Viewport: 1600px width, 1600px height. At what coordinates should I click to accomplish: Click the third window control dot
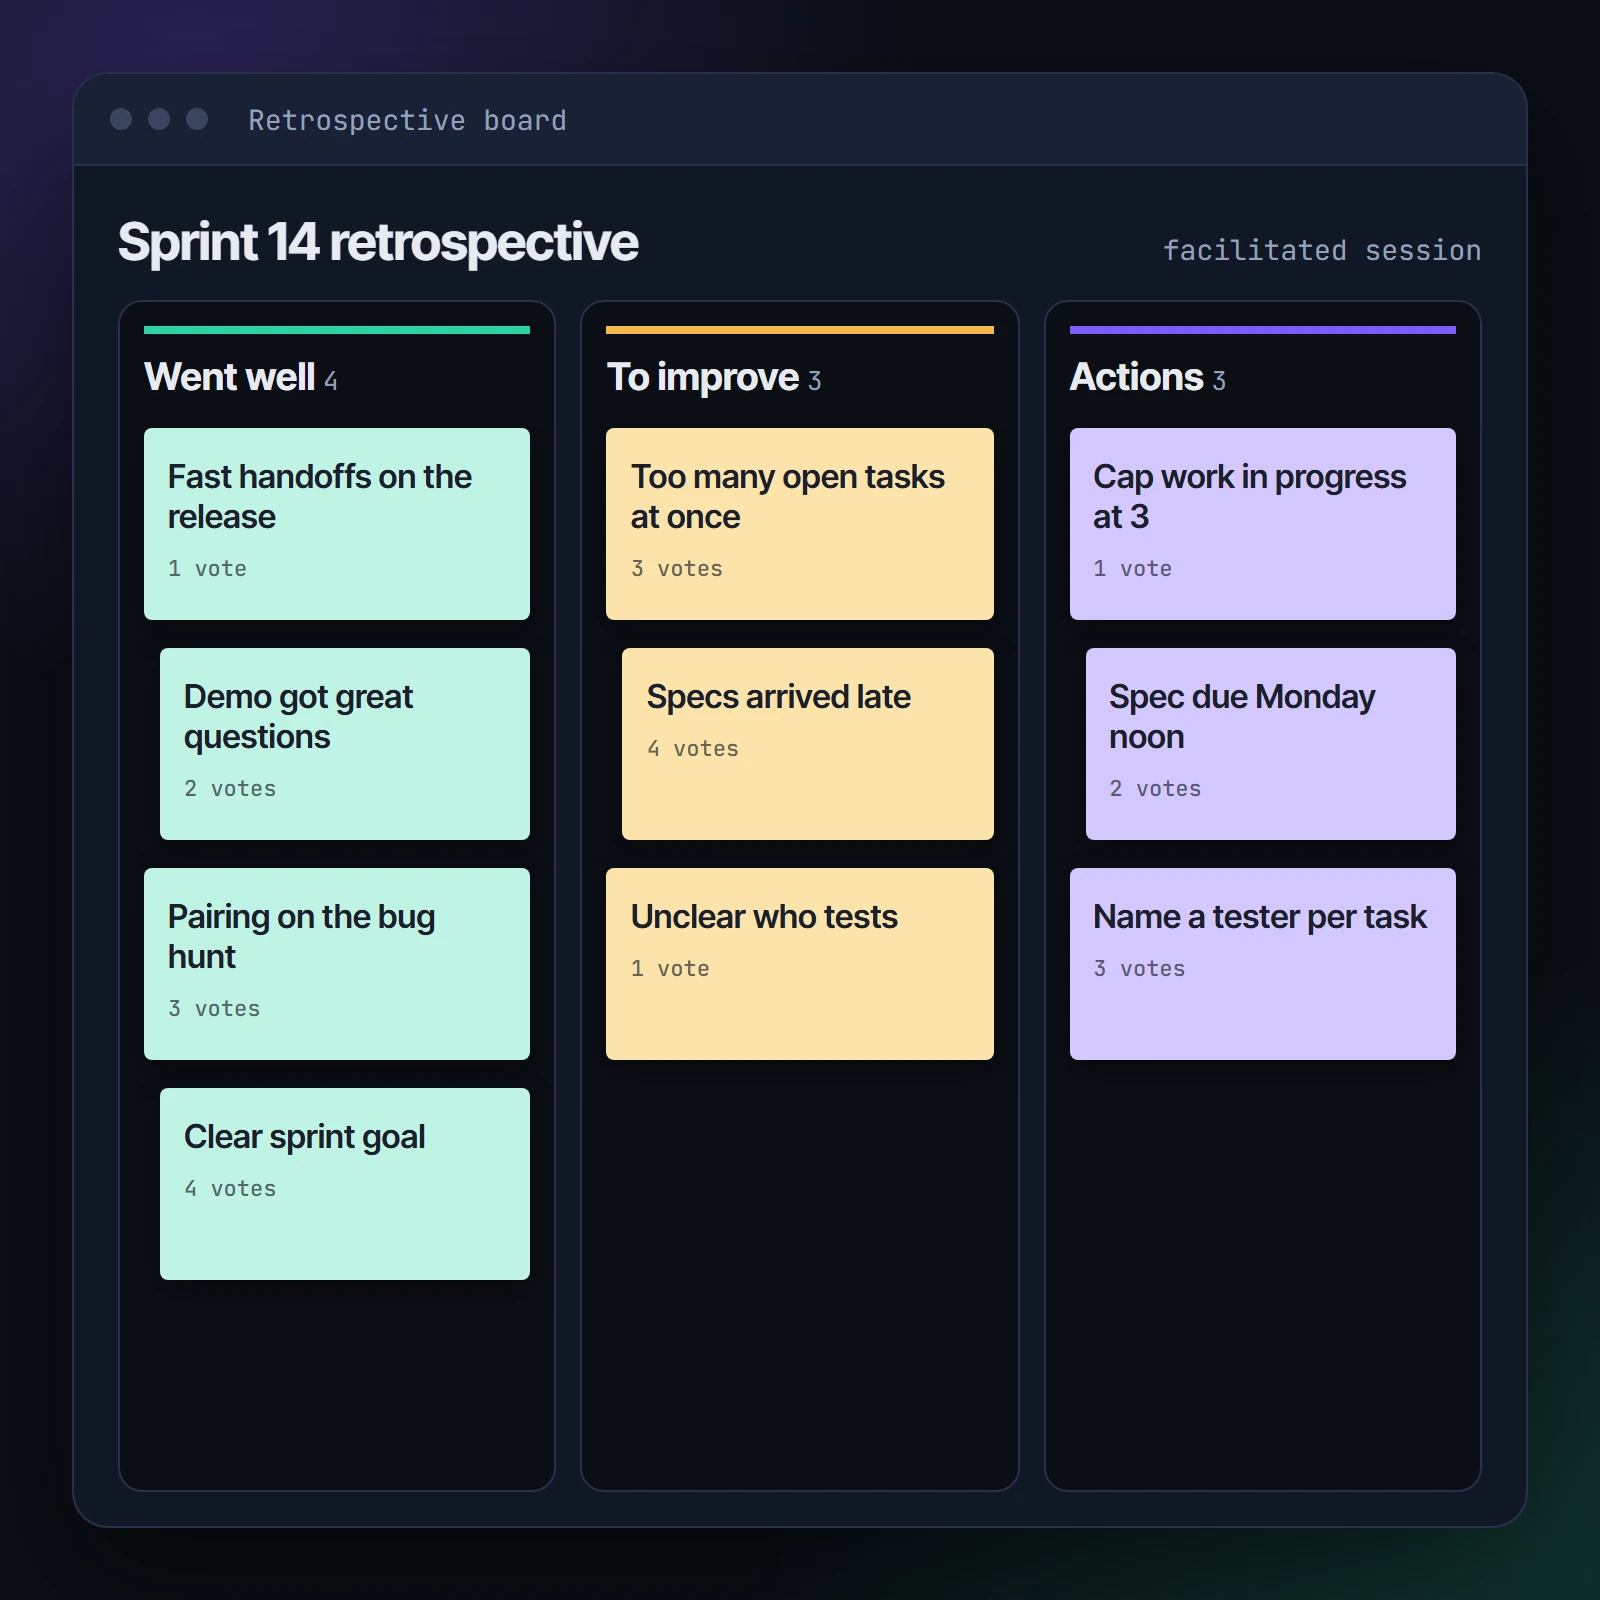(197, 119)
